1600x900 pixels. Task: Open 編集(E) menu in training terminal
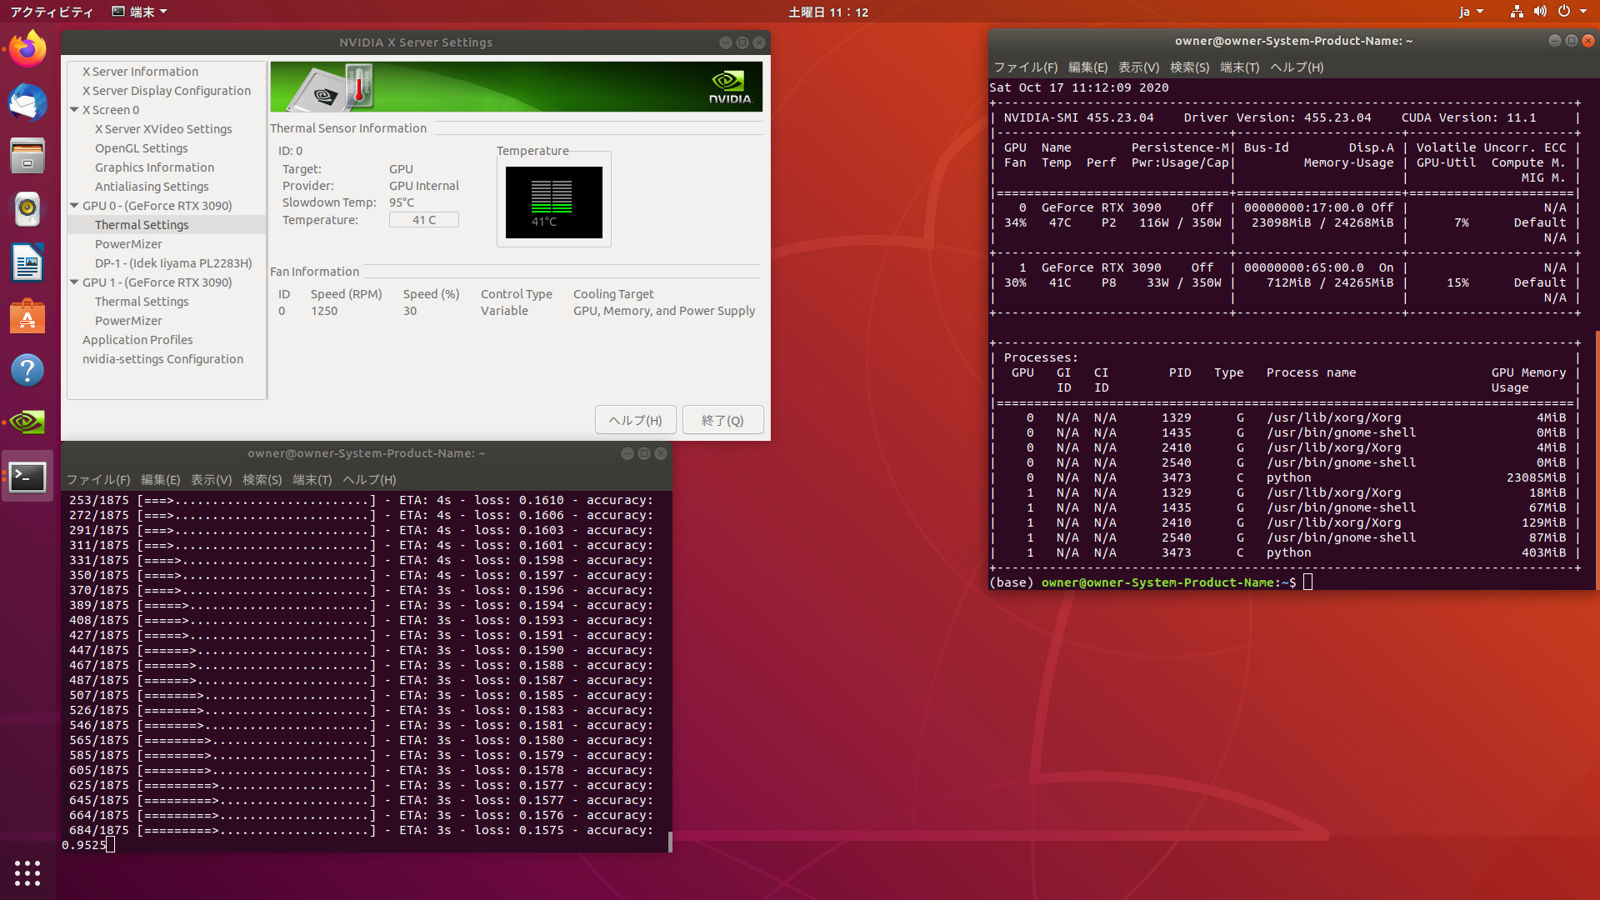tap(160, 480)
